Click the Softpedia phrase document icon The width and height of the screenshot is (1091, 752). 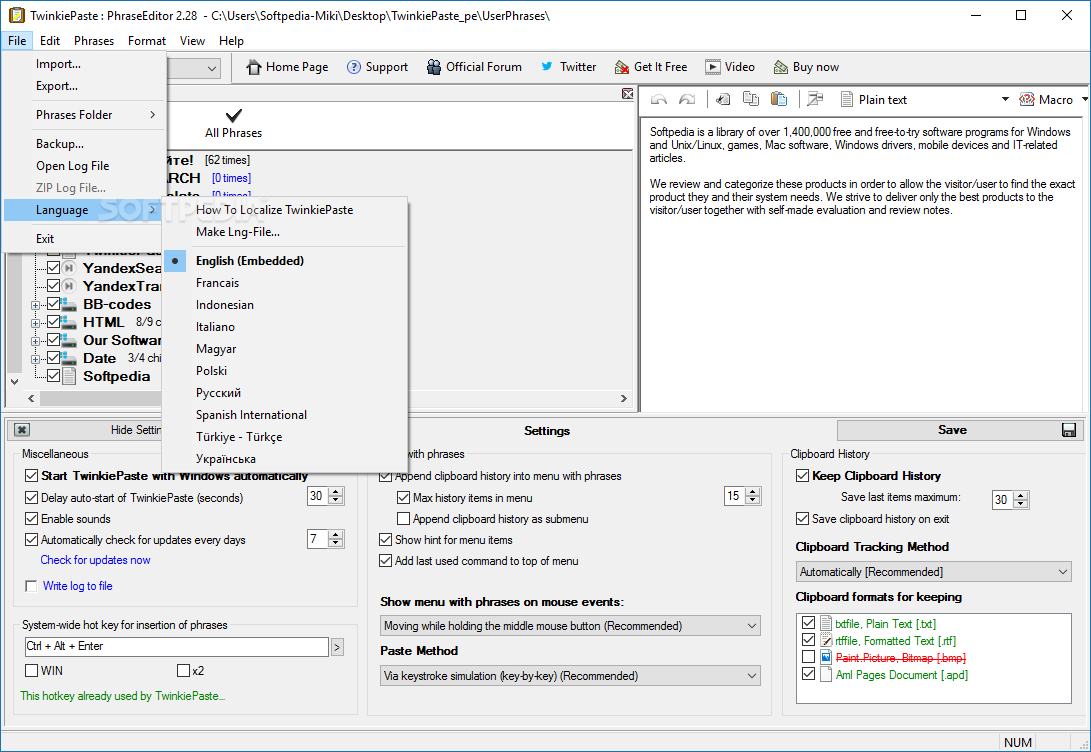tap(69, 376)
